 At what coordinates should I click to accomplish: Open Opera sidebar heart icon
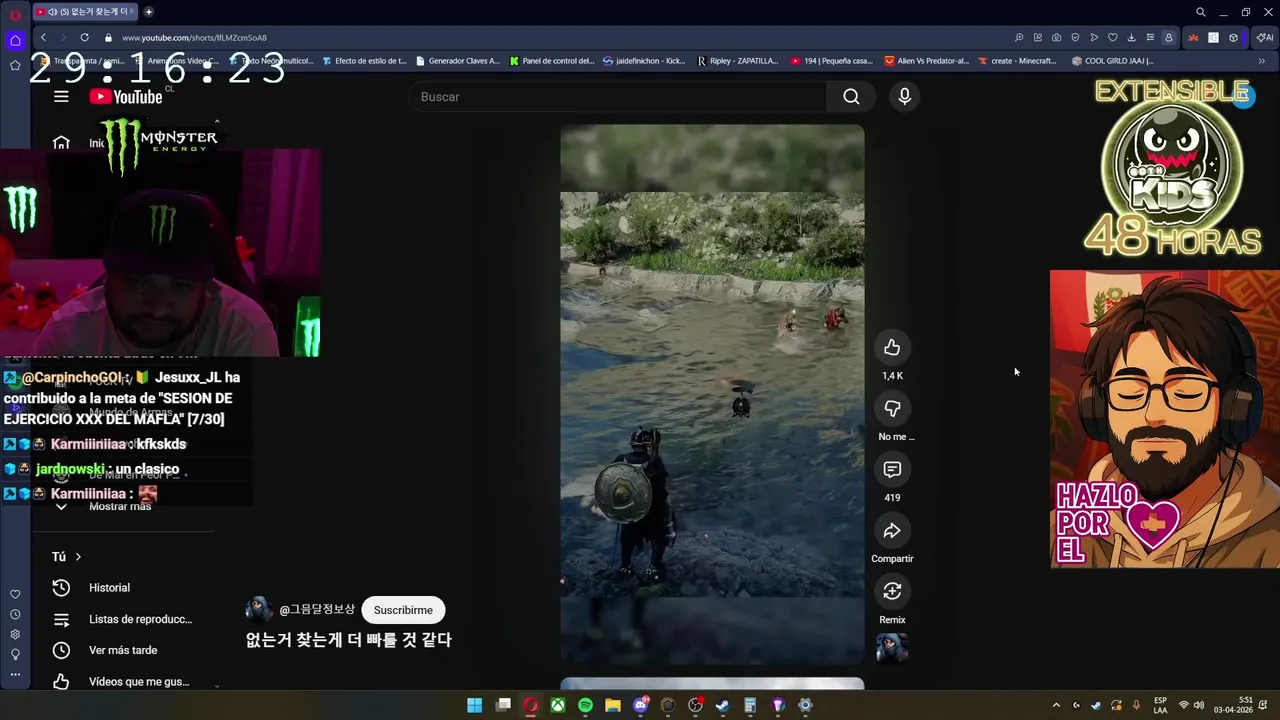click(x=15, y=594)
